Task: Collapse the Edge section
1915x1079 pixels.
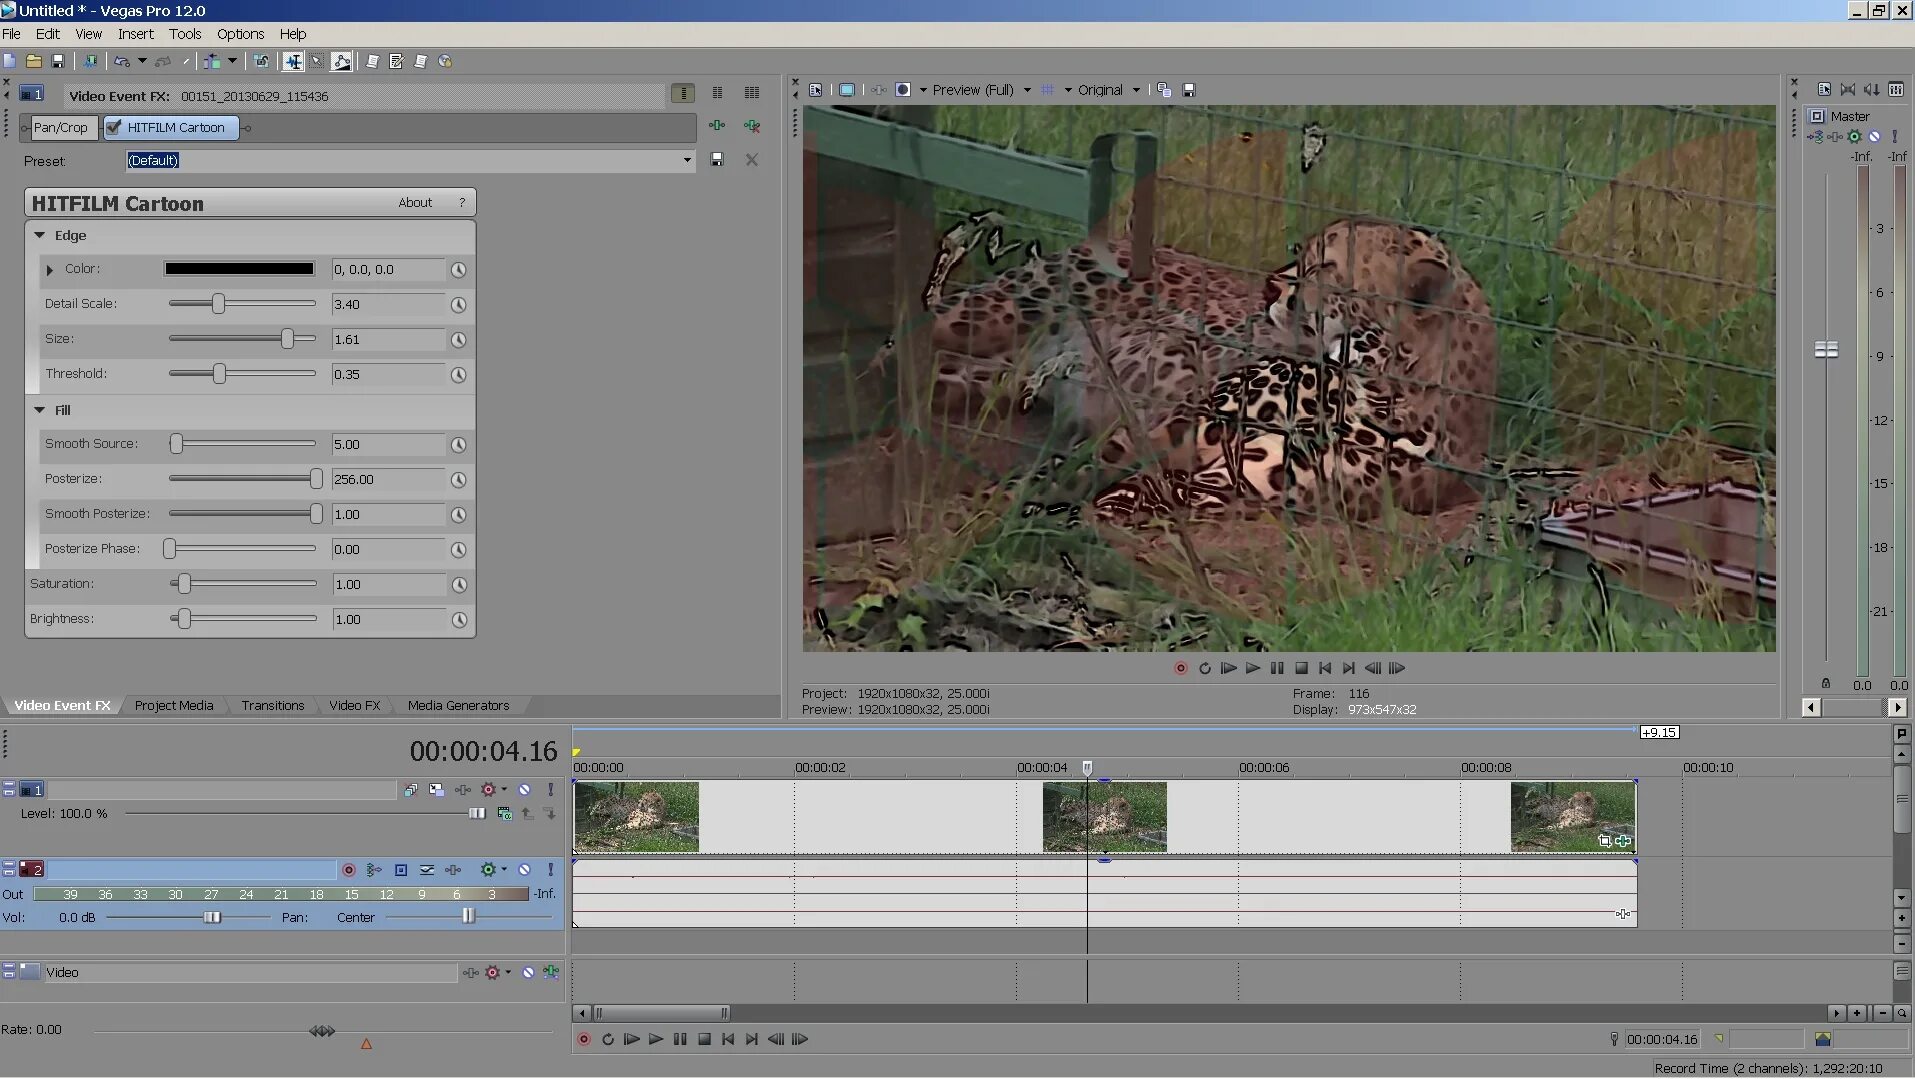Action: (40, 236)
